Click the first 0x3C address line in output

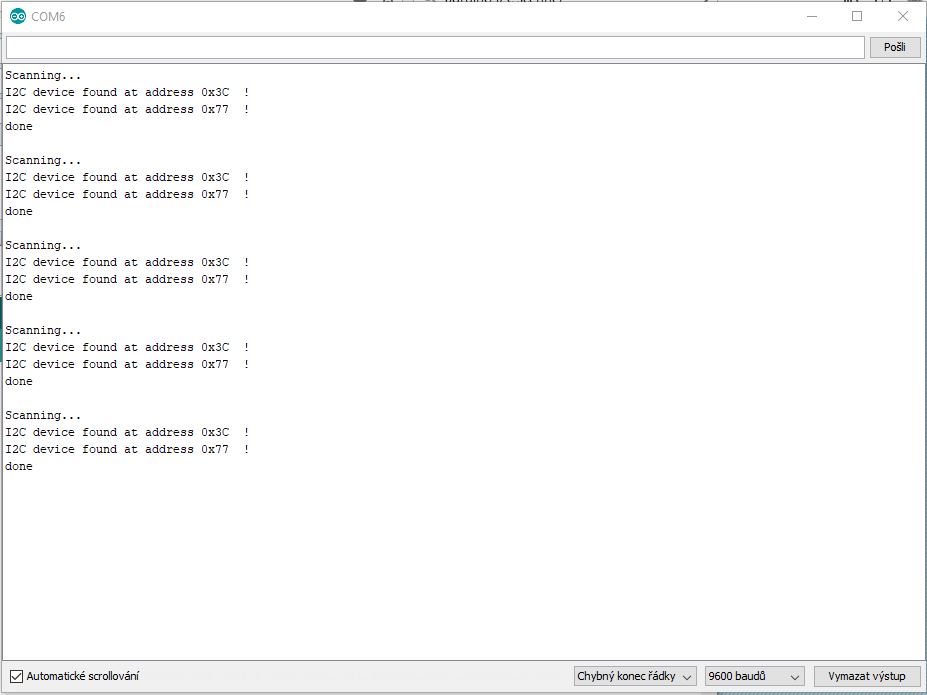[126, 92]
